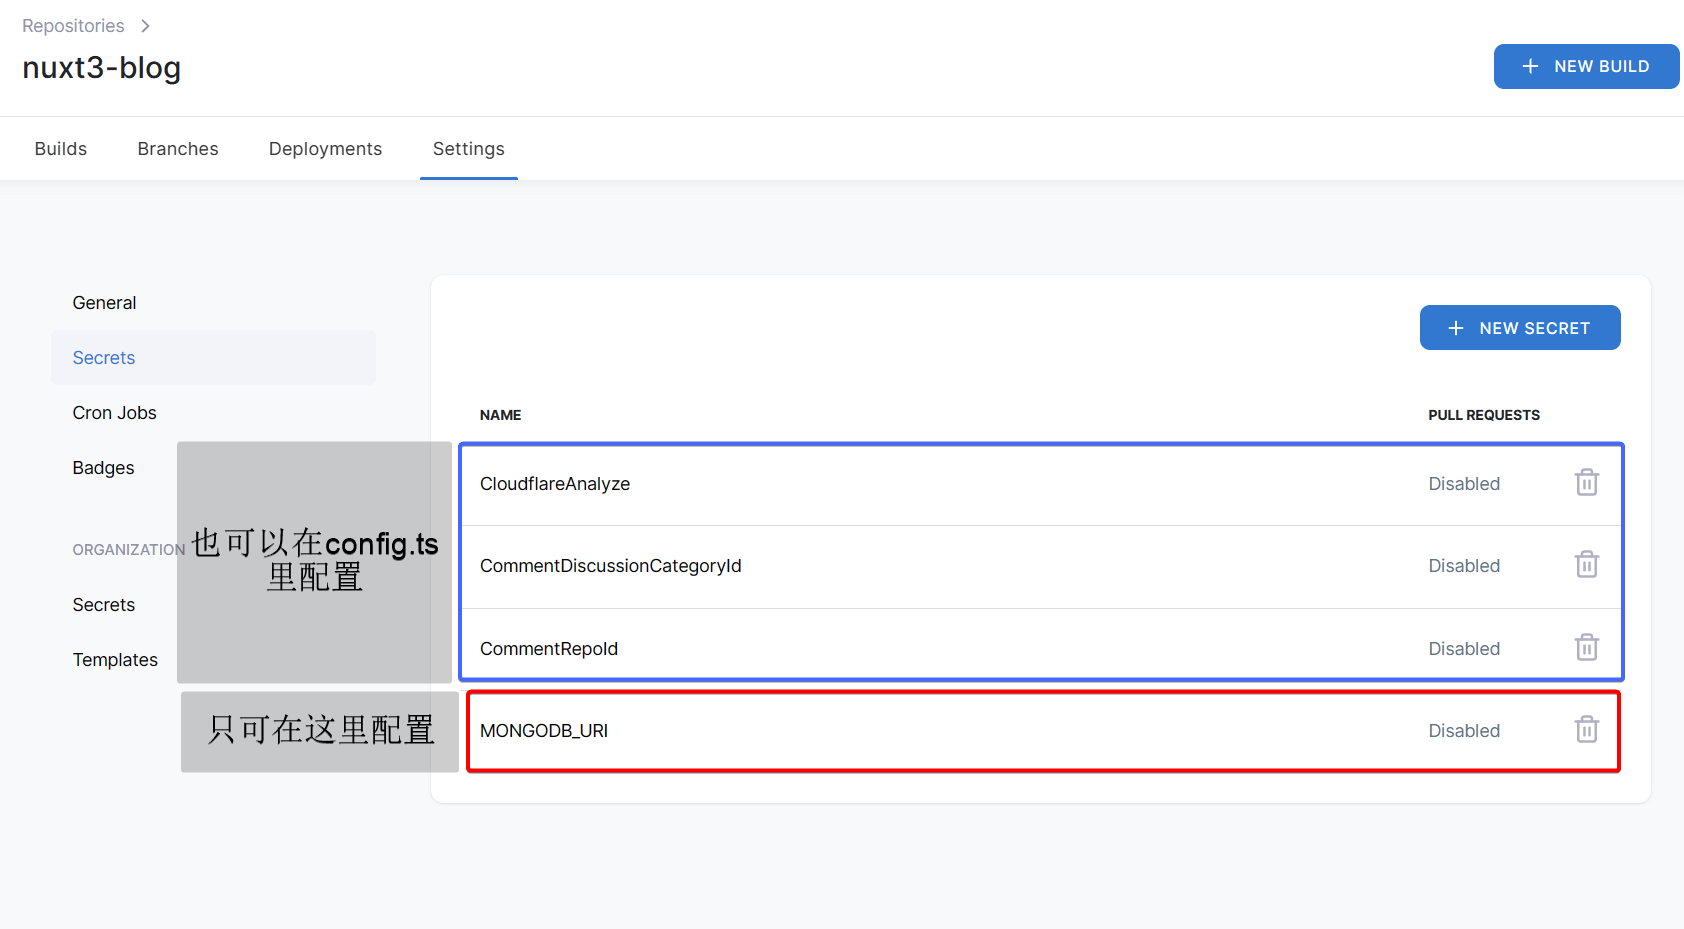Viewport: 1684px width, 929px height.
Task: Navigate to Repositories breadcrumb link
Action: tap(73, 26)
